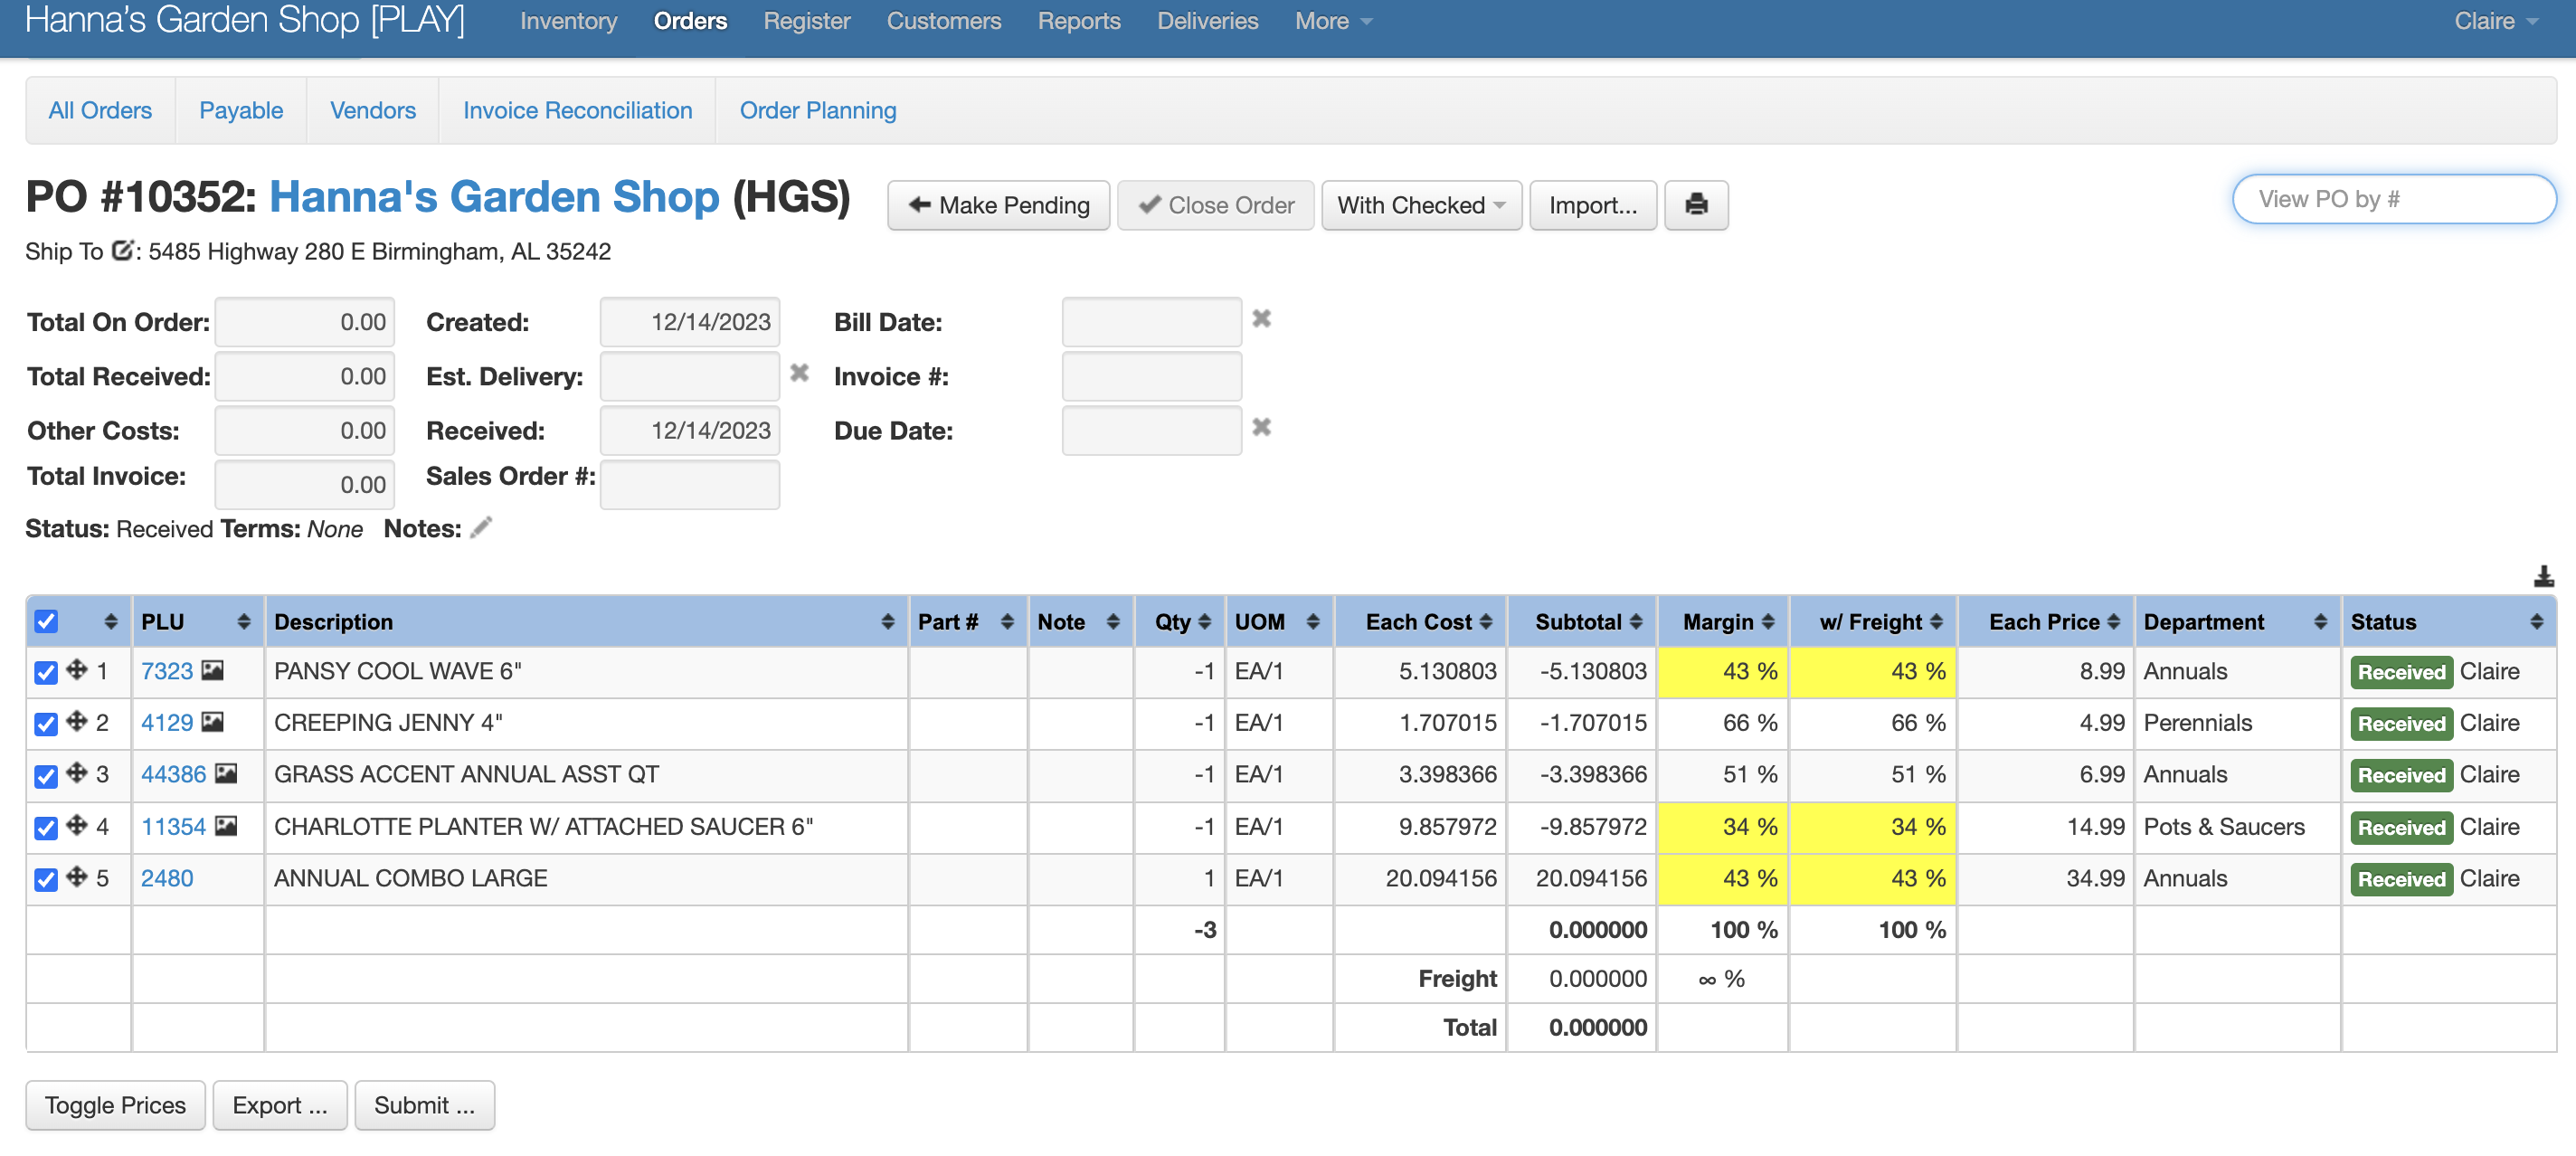Click the View PO by # field

pyautogui.click(x=2393, y=199)
